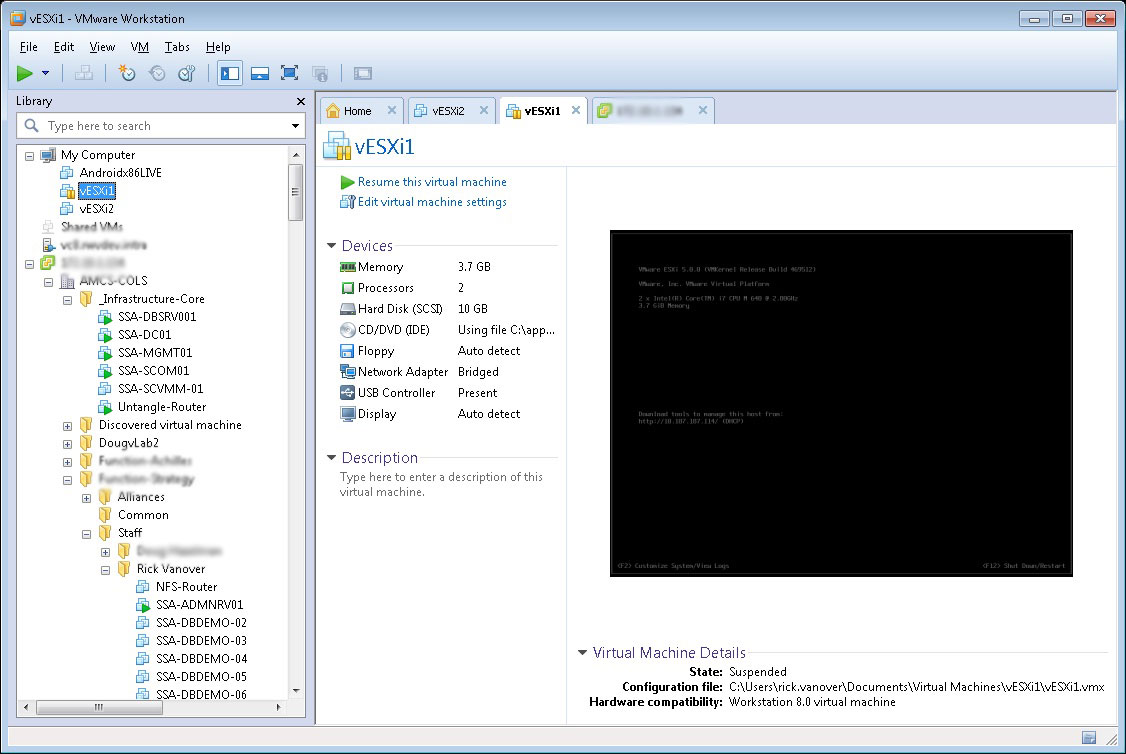
Task: Open the View menu
Action: 102,47
